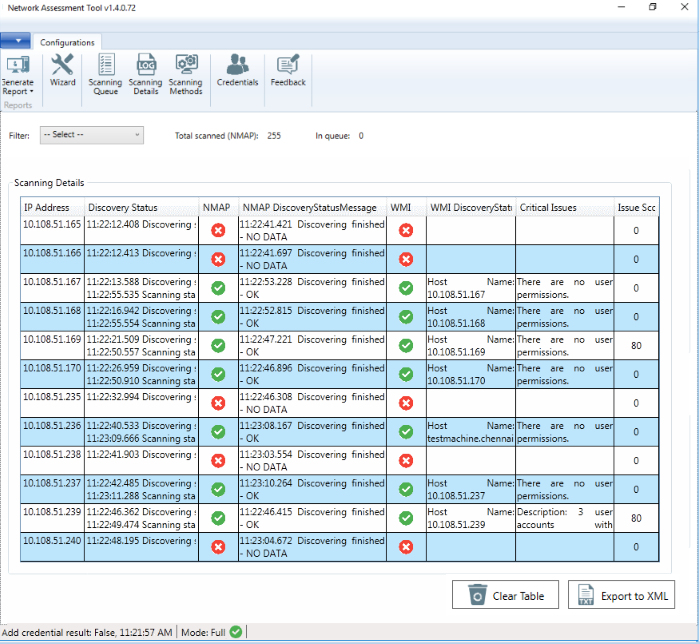Click the Export to XML button
This screenshot has height=644, width=700.
[621, 596]
